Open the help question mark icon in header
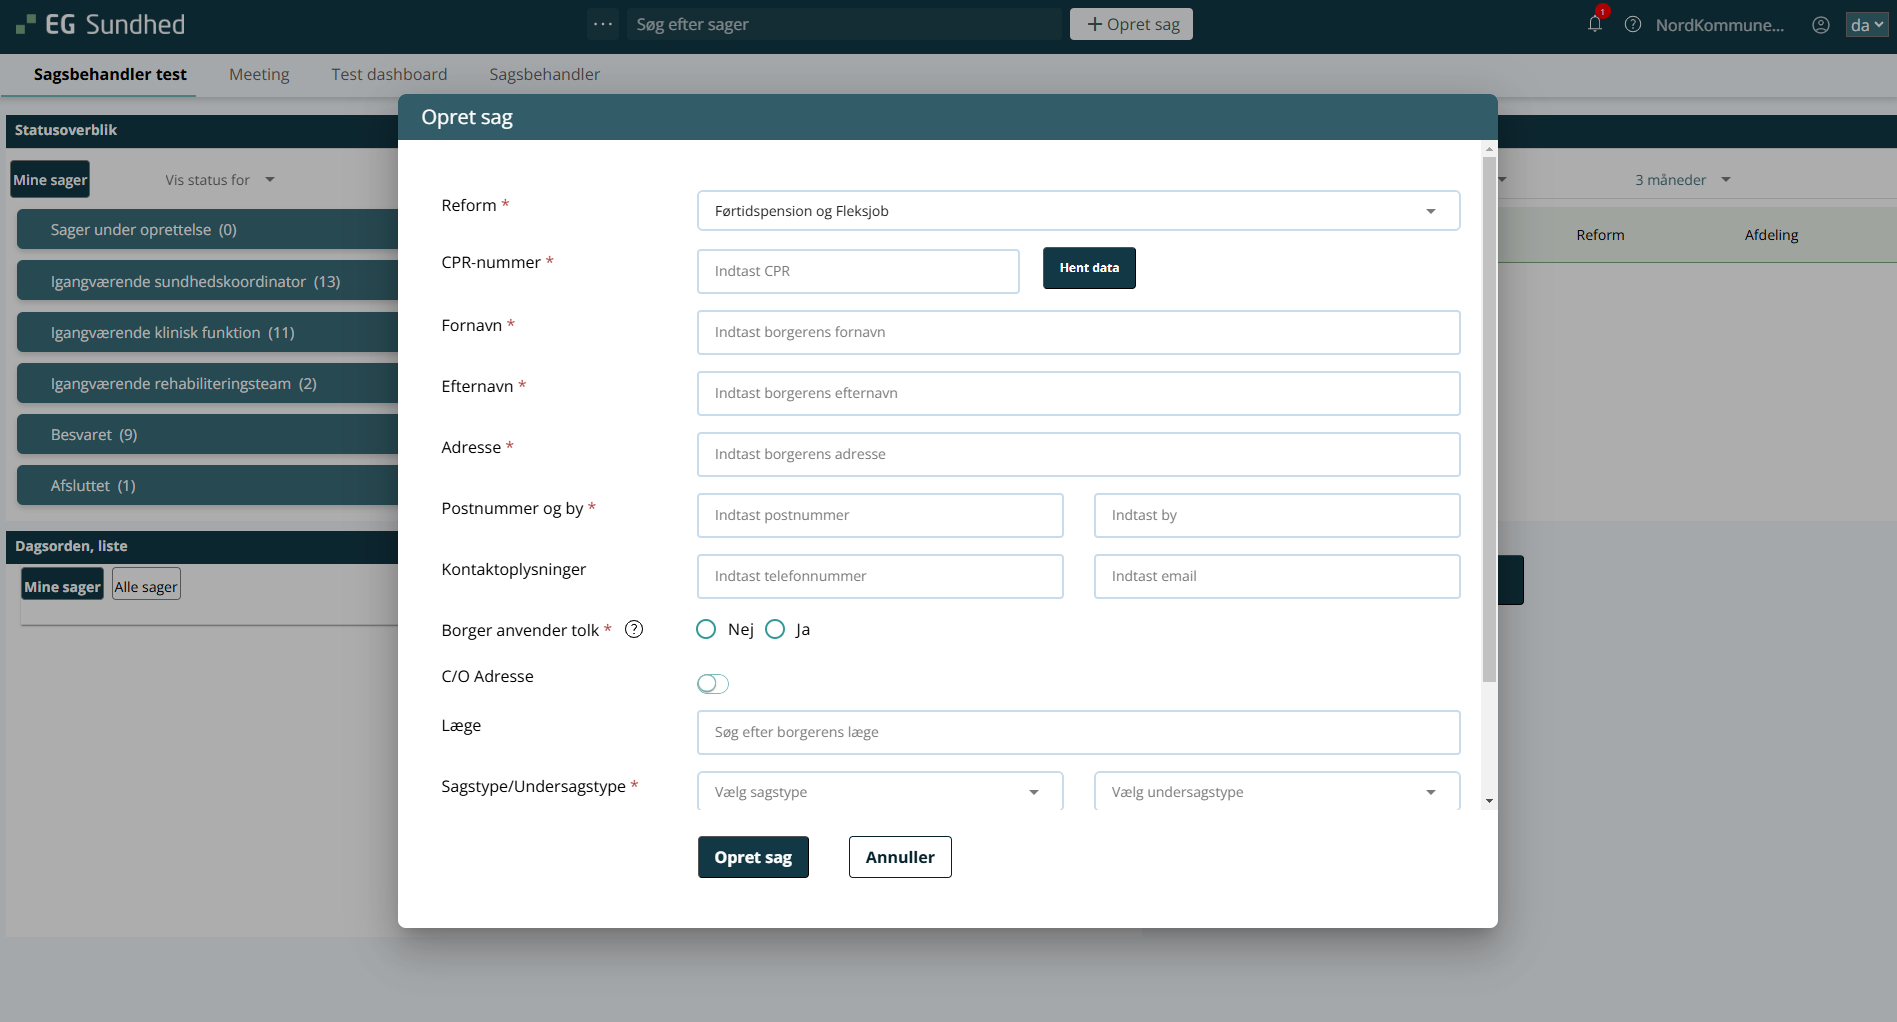1897x1022 pixels. [x=1633, y=25]
